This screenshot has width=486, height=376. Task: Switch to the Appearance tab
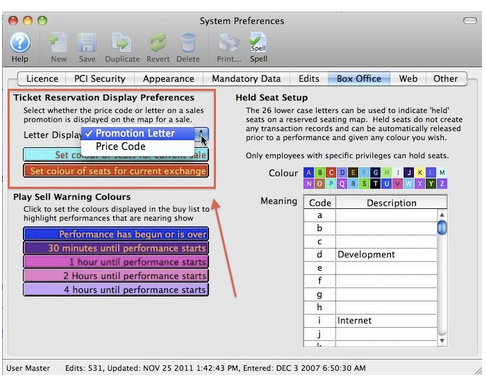tap(168, 79)
